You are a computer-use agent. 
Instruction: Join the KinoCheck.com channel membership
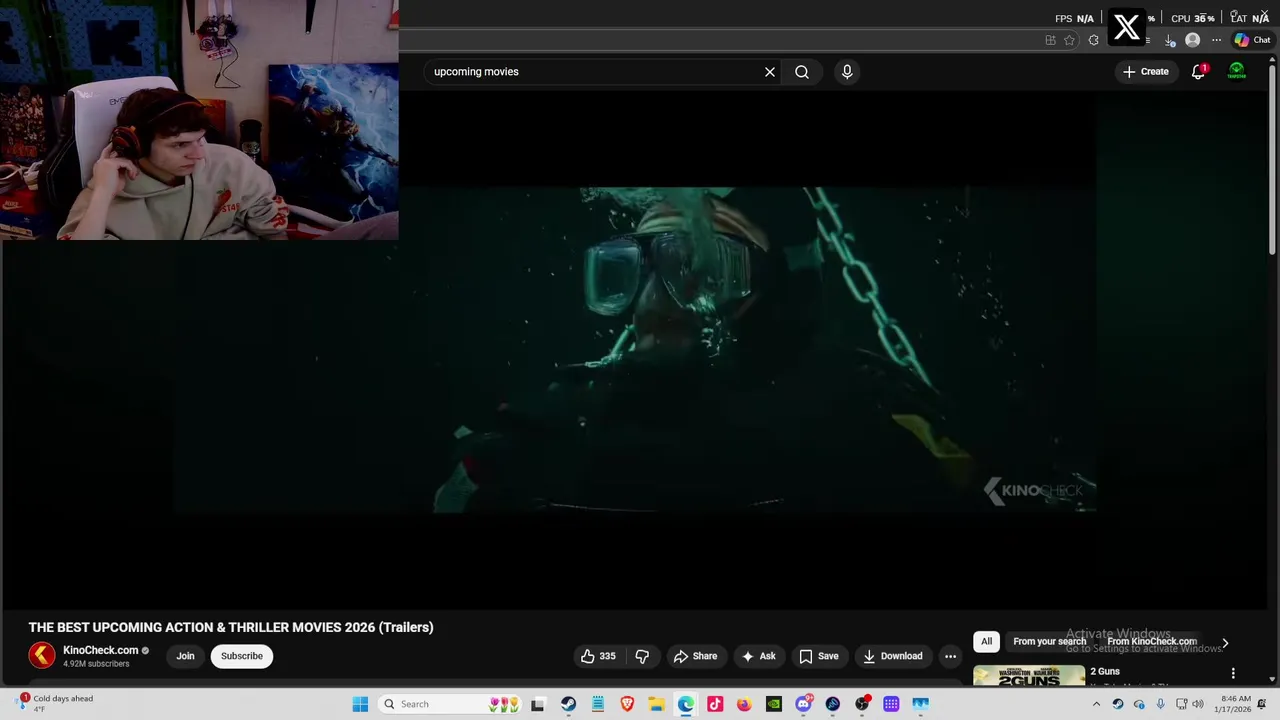[x=186, y=656]
